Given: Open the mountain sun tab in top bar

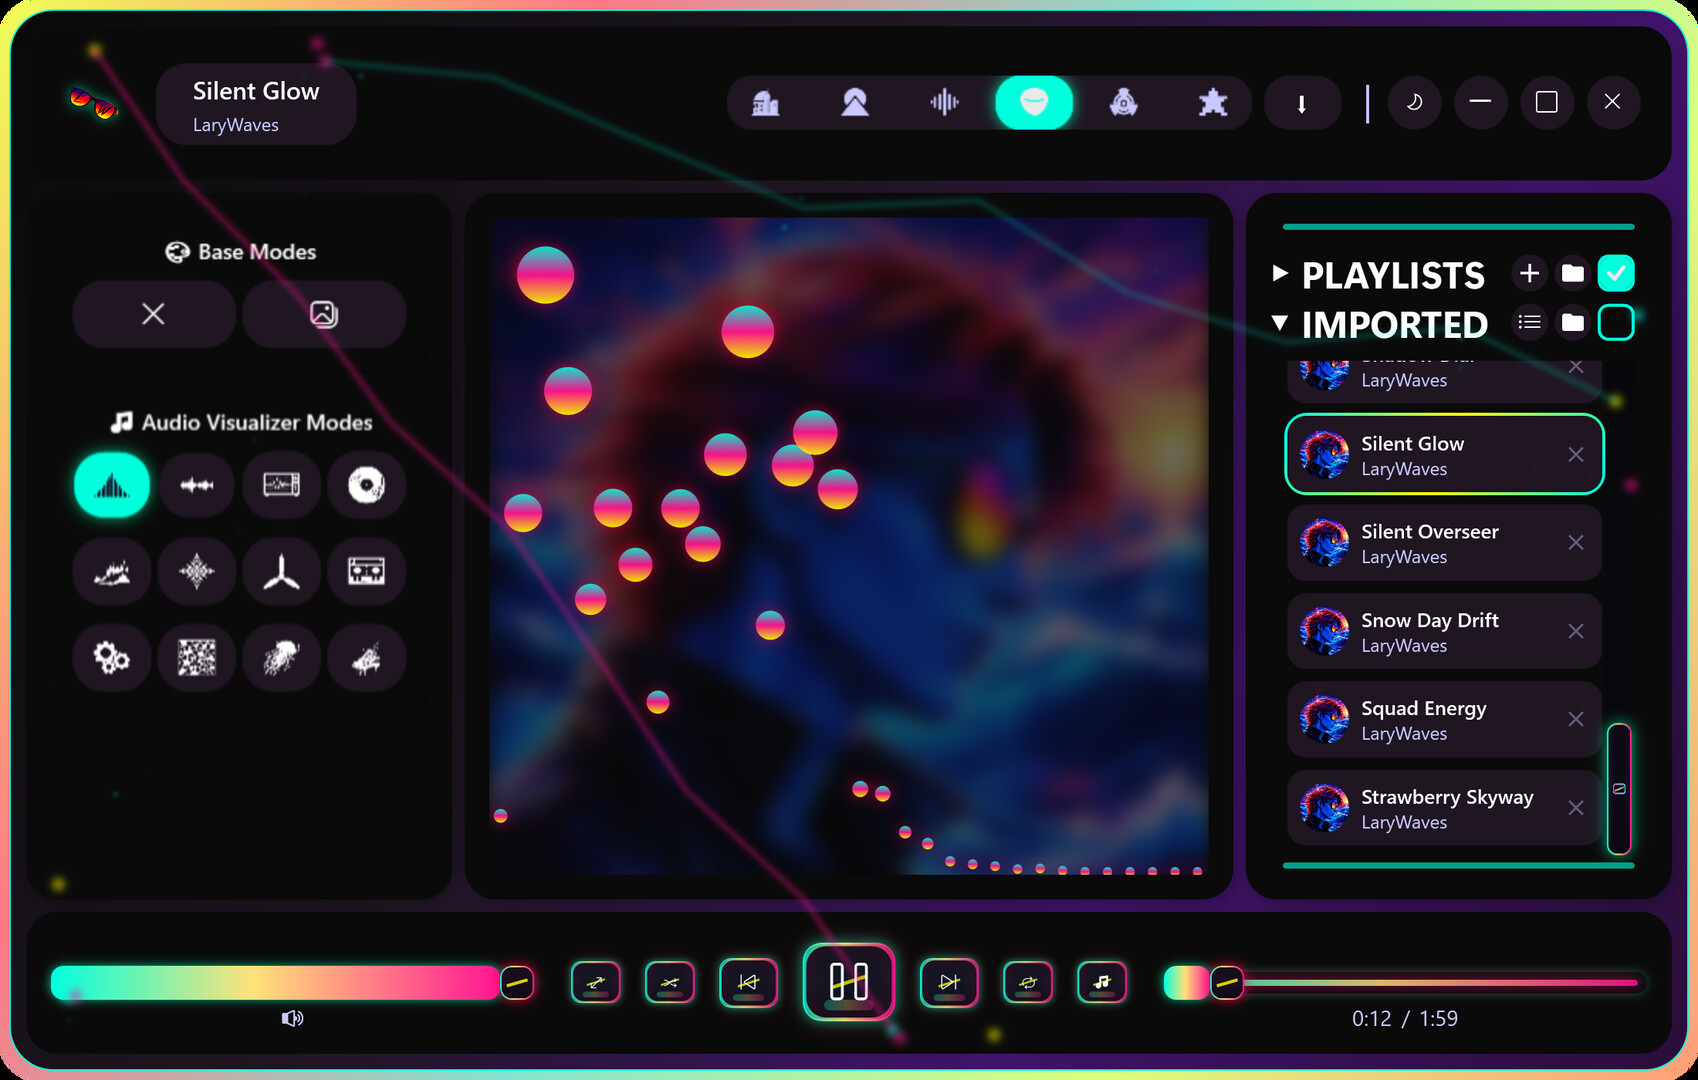Looking at the screenshot, I should [855, 102].
